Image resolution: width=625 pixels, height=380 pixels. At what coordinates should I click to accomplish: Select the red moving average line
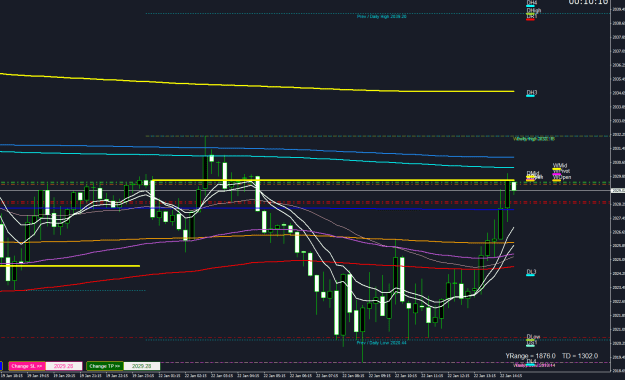tap(257, 263)
